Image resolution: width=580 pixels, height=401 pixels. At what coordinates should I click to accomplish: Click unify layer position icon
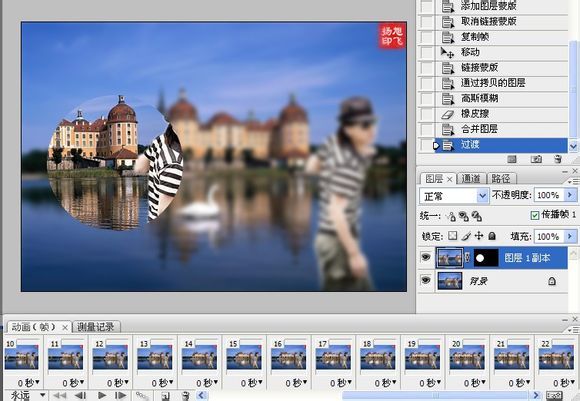(451, 216)
